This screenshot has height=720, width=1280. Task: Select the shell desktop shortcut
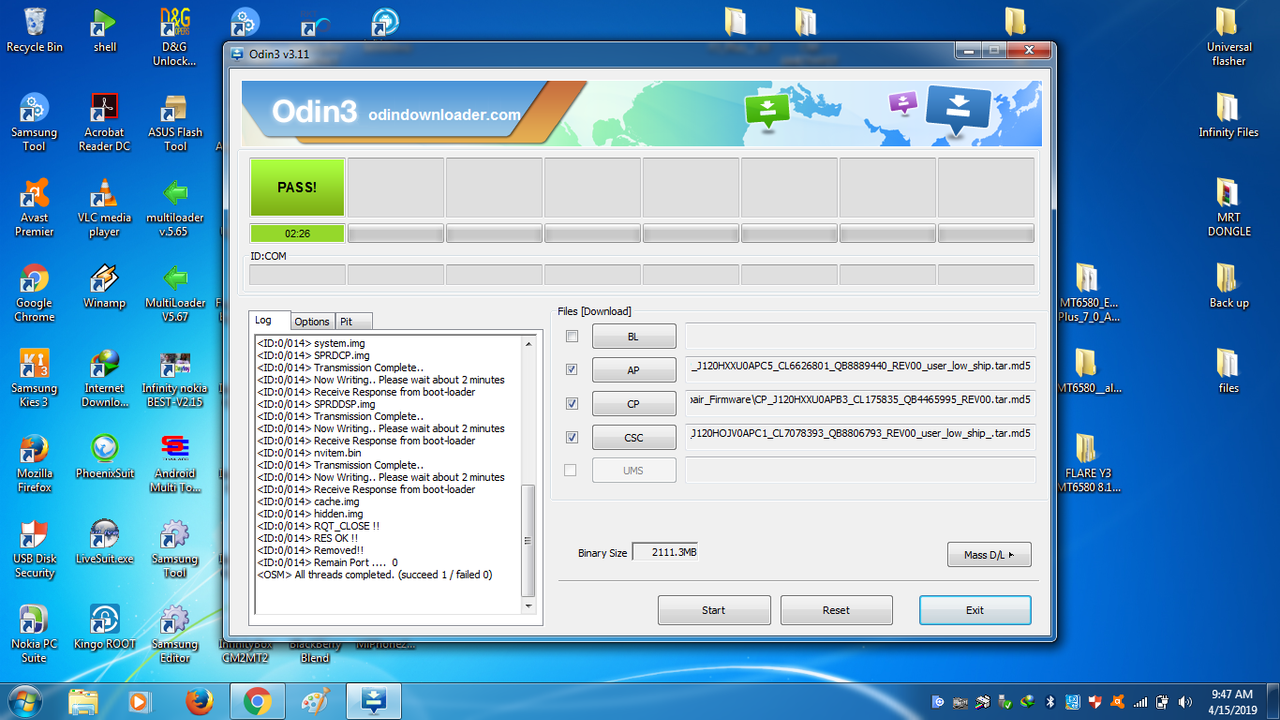104,30
